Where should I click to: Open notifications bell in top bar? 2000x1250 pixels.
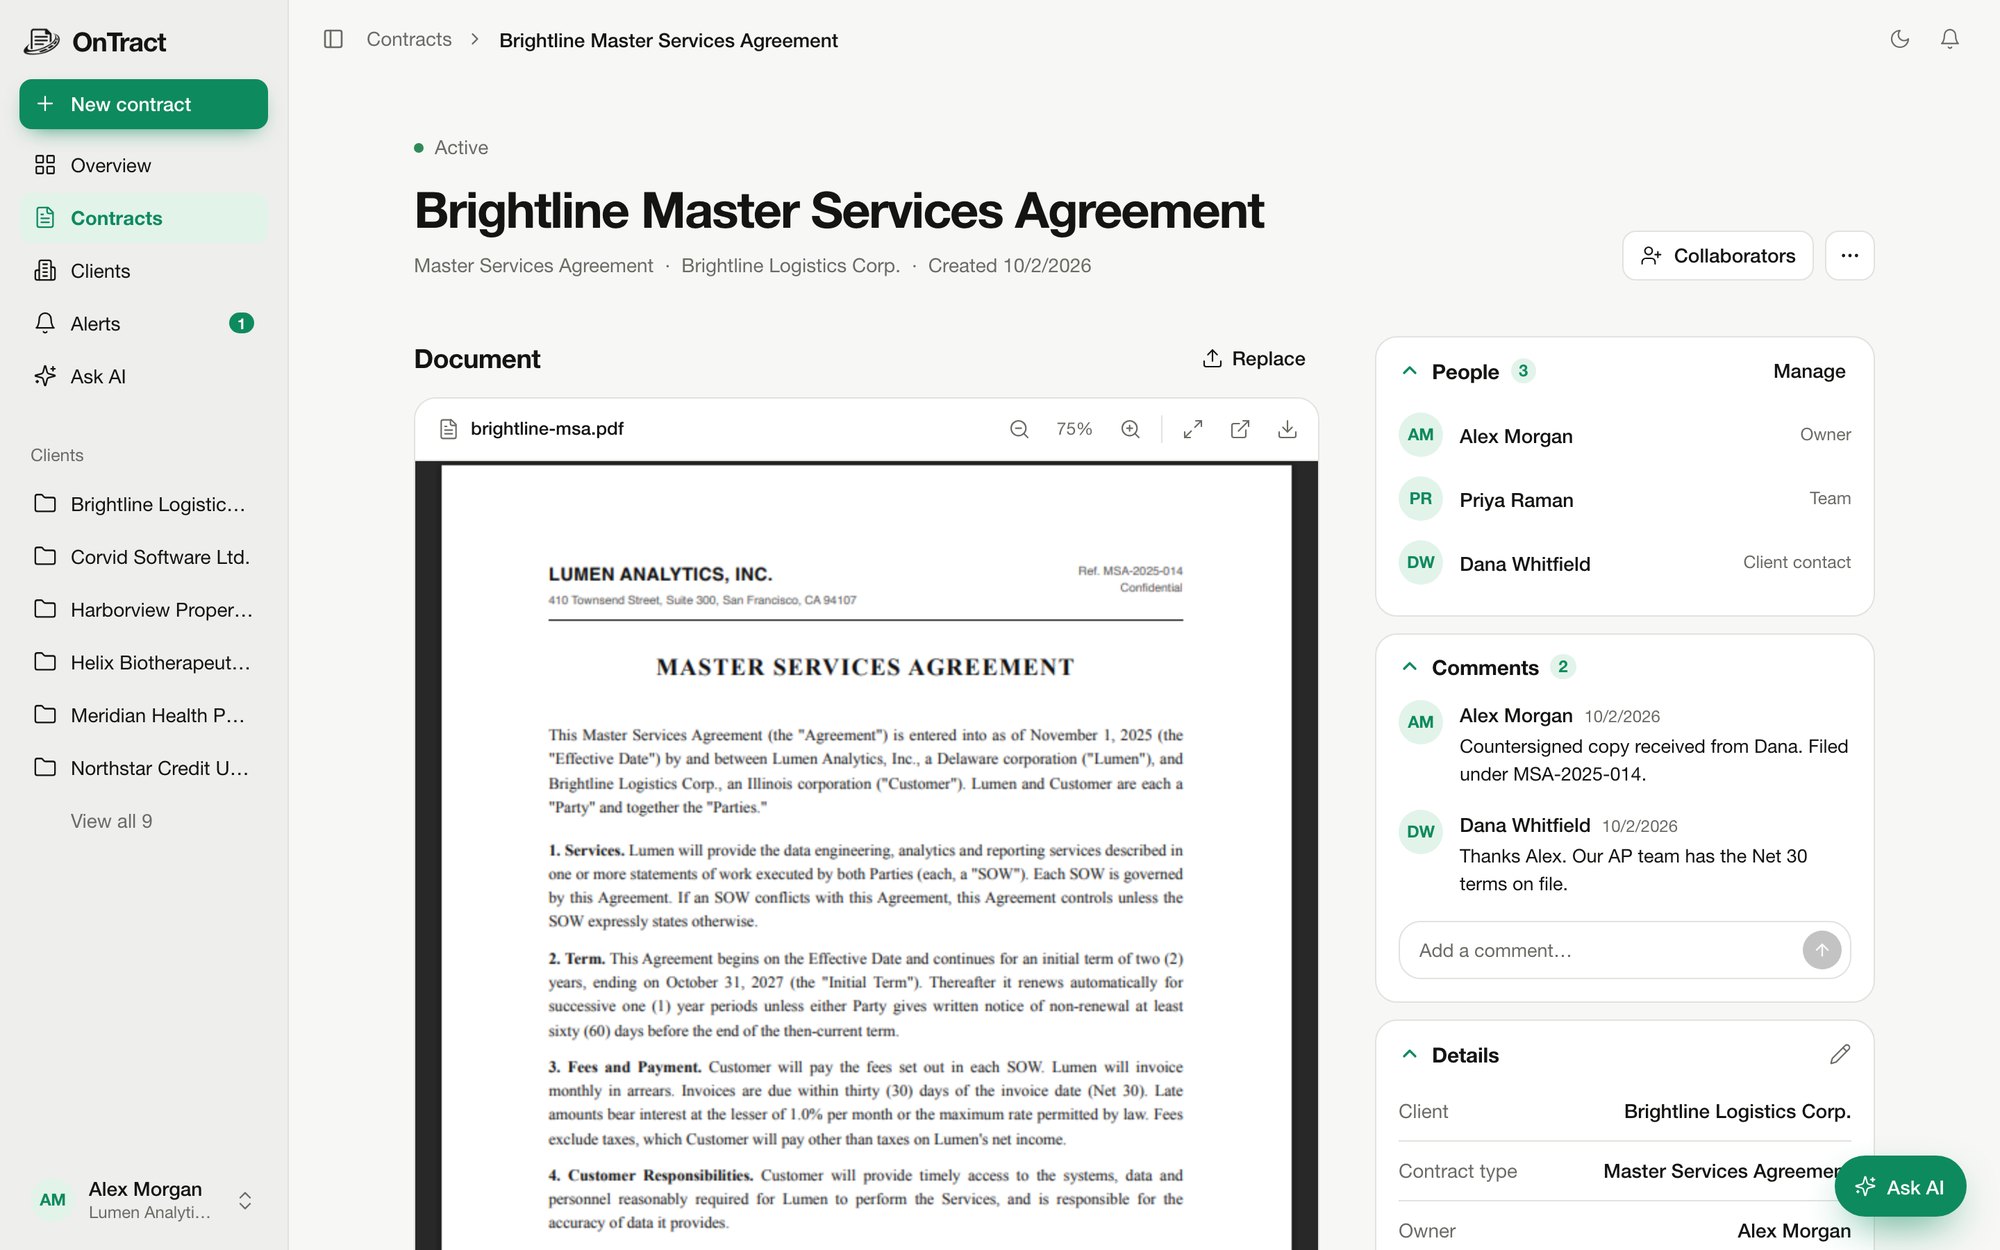(1950, 39)
